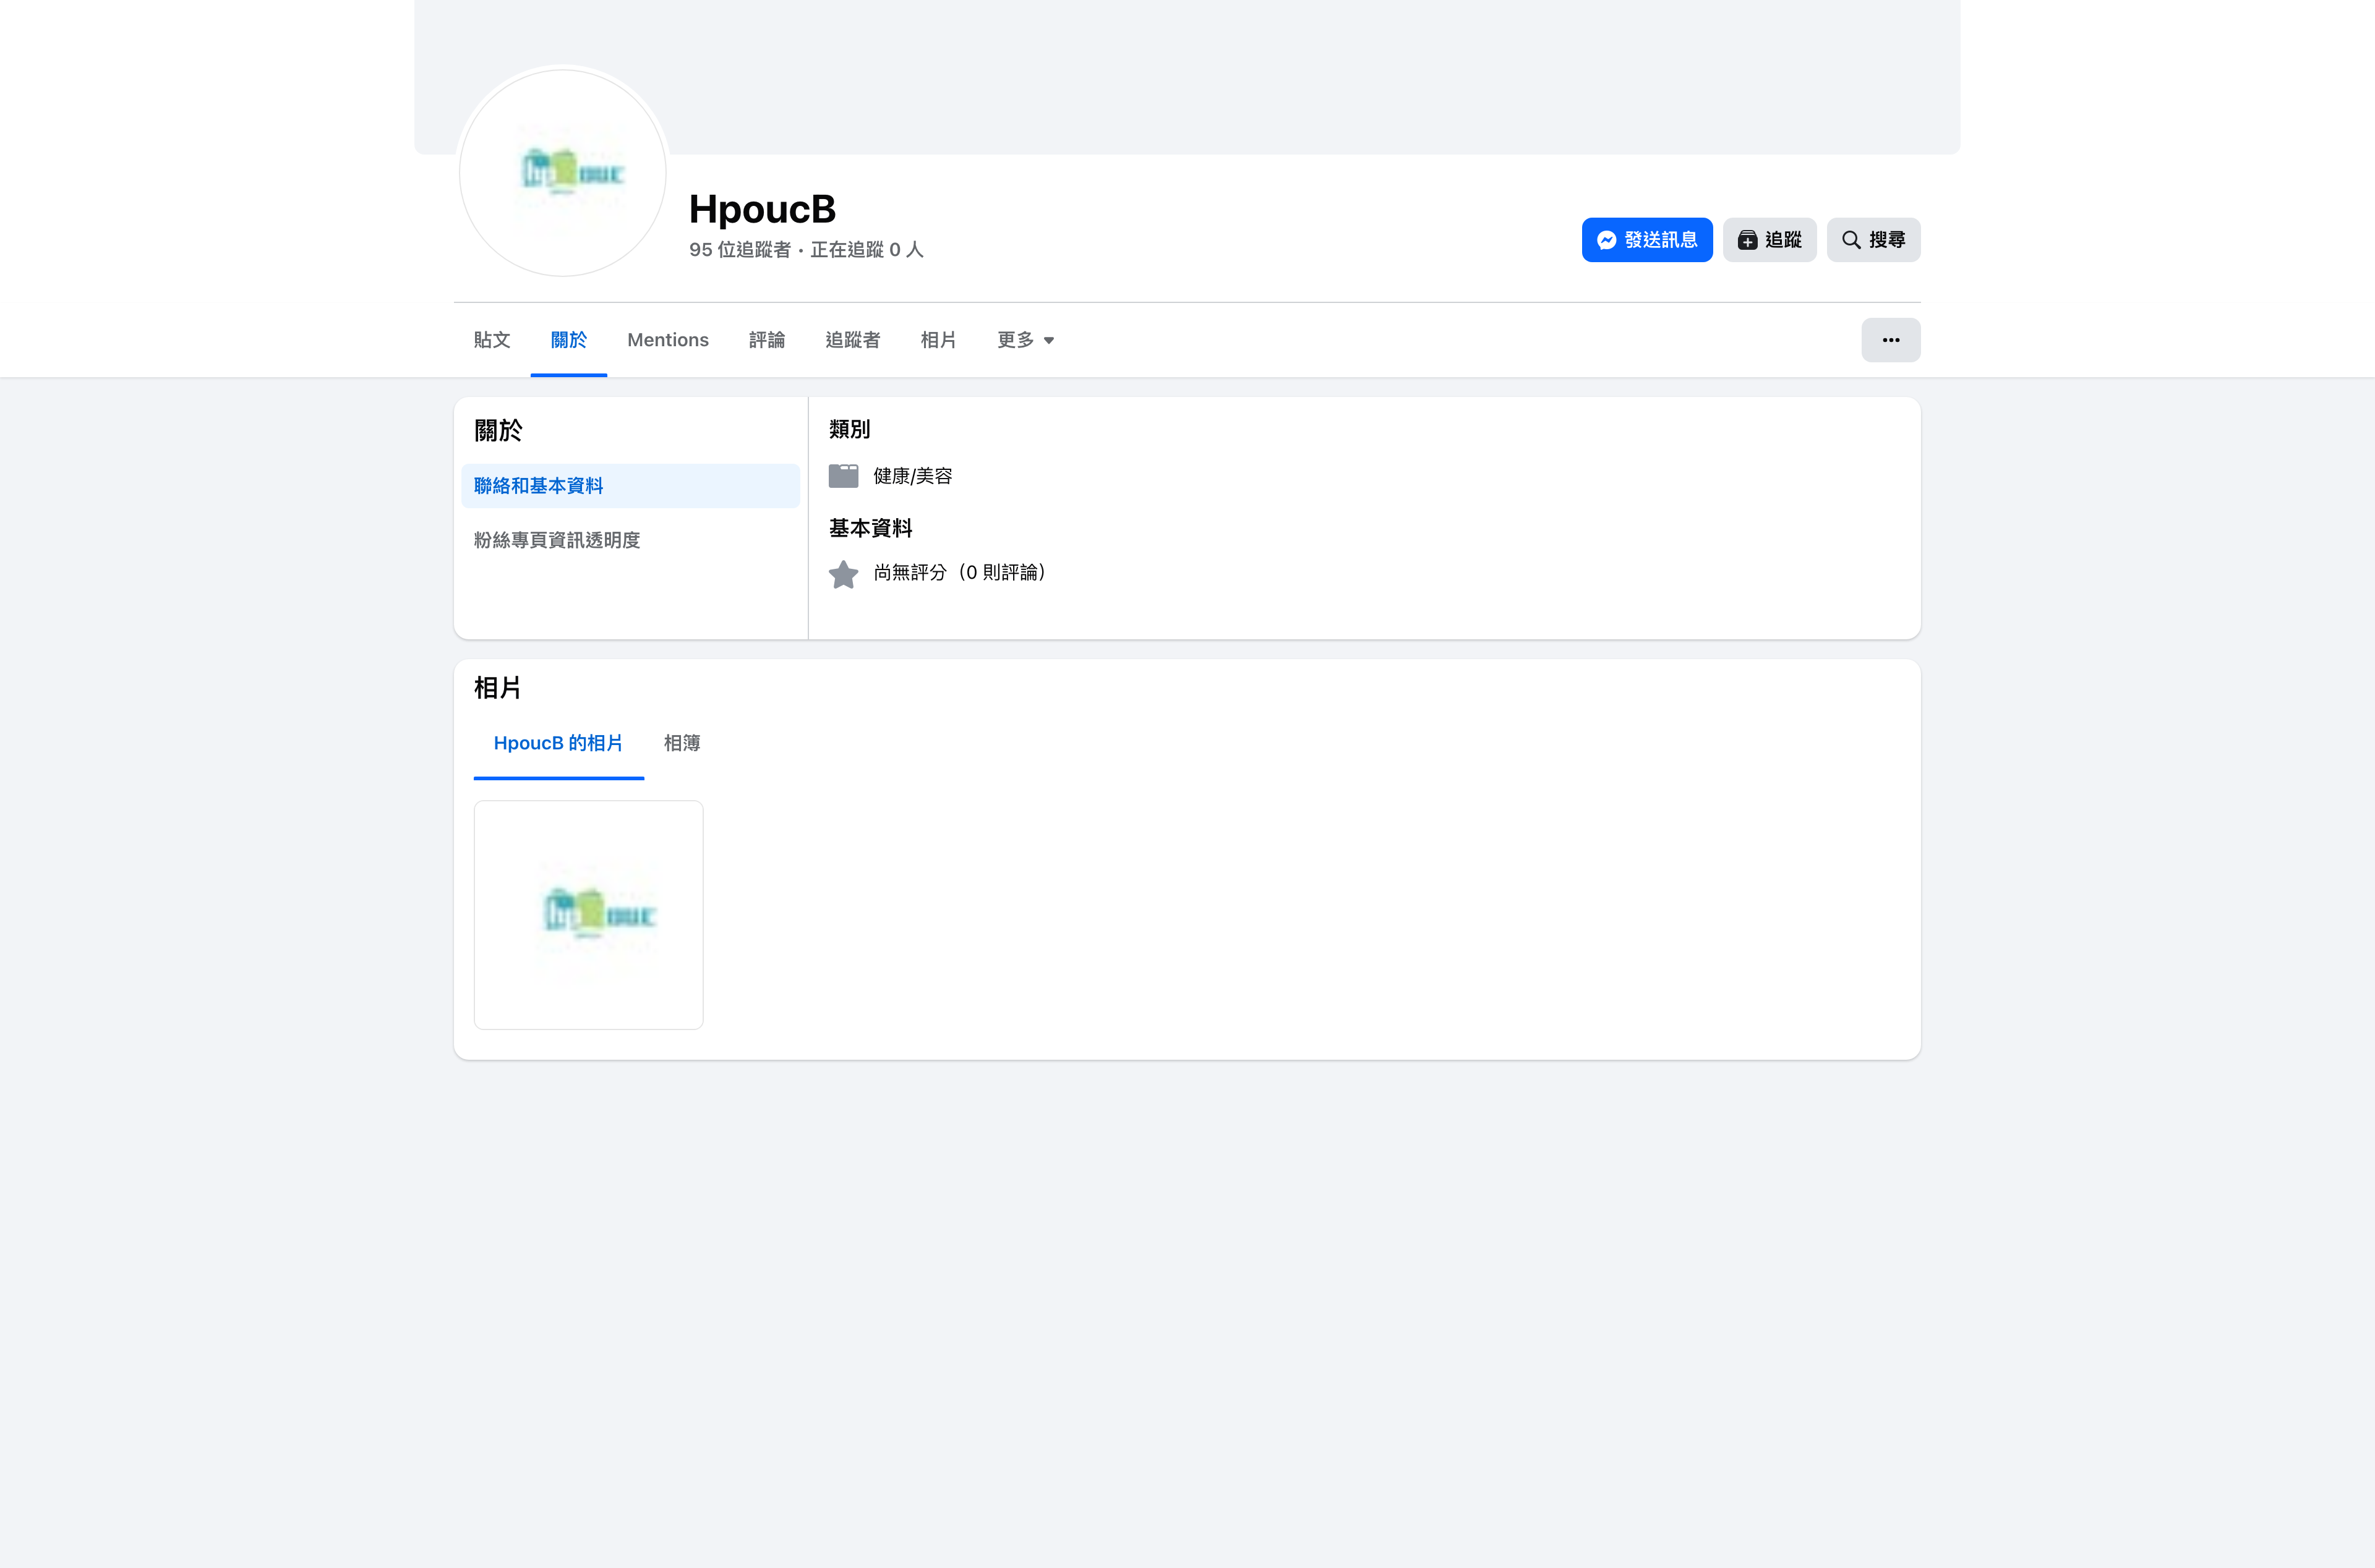Screen dimensions: 2375x1568
Task: Open the HpoucB logo photo thumbnail
Action: (588, 914)
